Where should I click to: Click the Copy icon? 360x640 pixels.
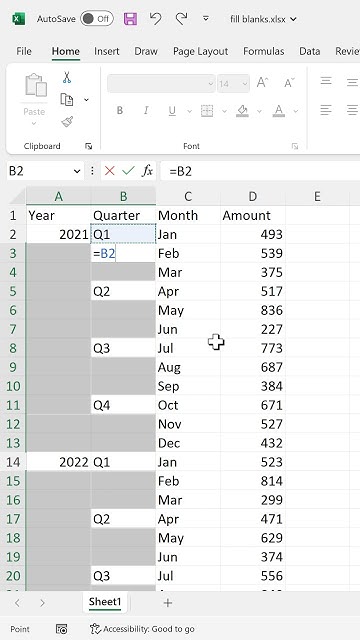click(x=67, y=99)
